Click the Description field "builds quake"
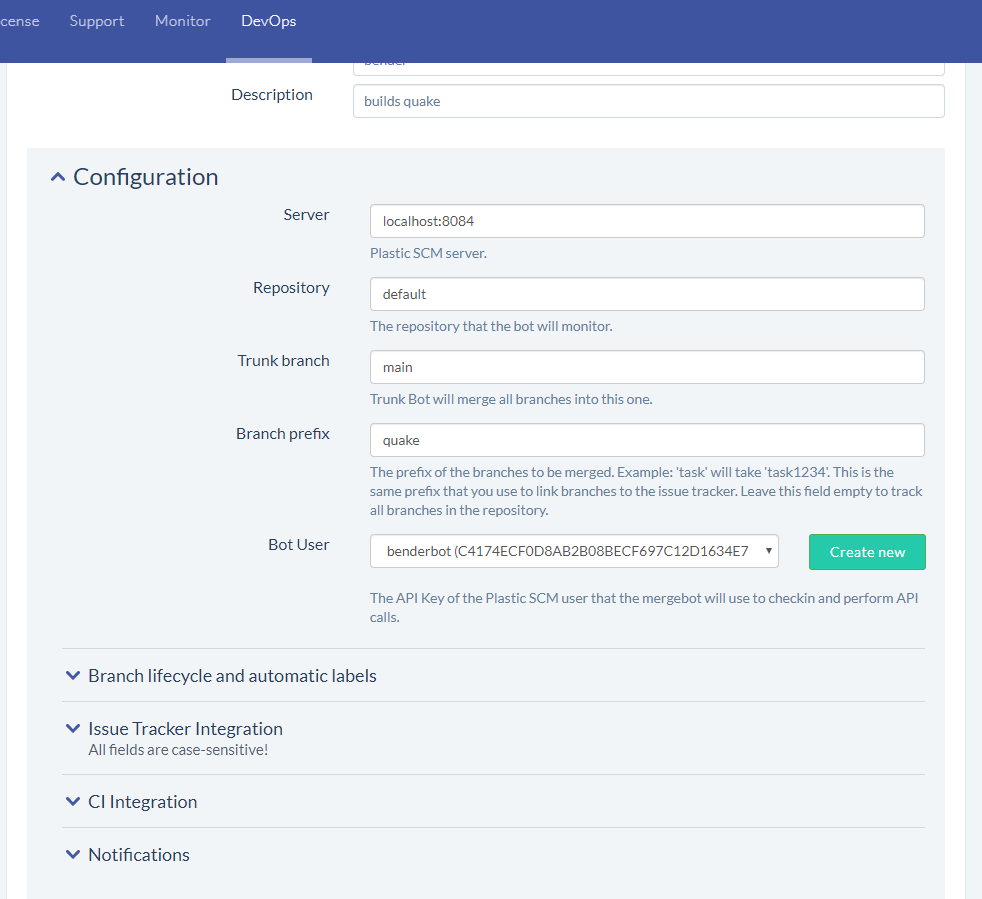Screen dimensions: 982x899 click(x=647, y=101)
